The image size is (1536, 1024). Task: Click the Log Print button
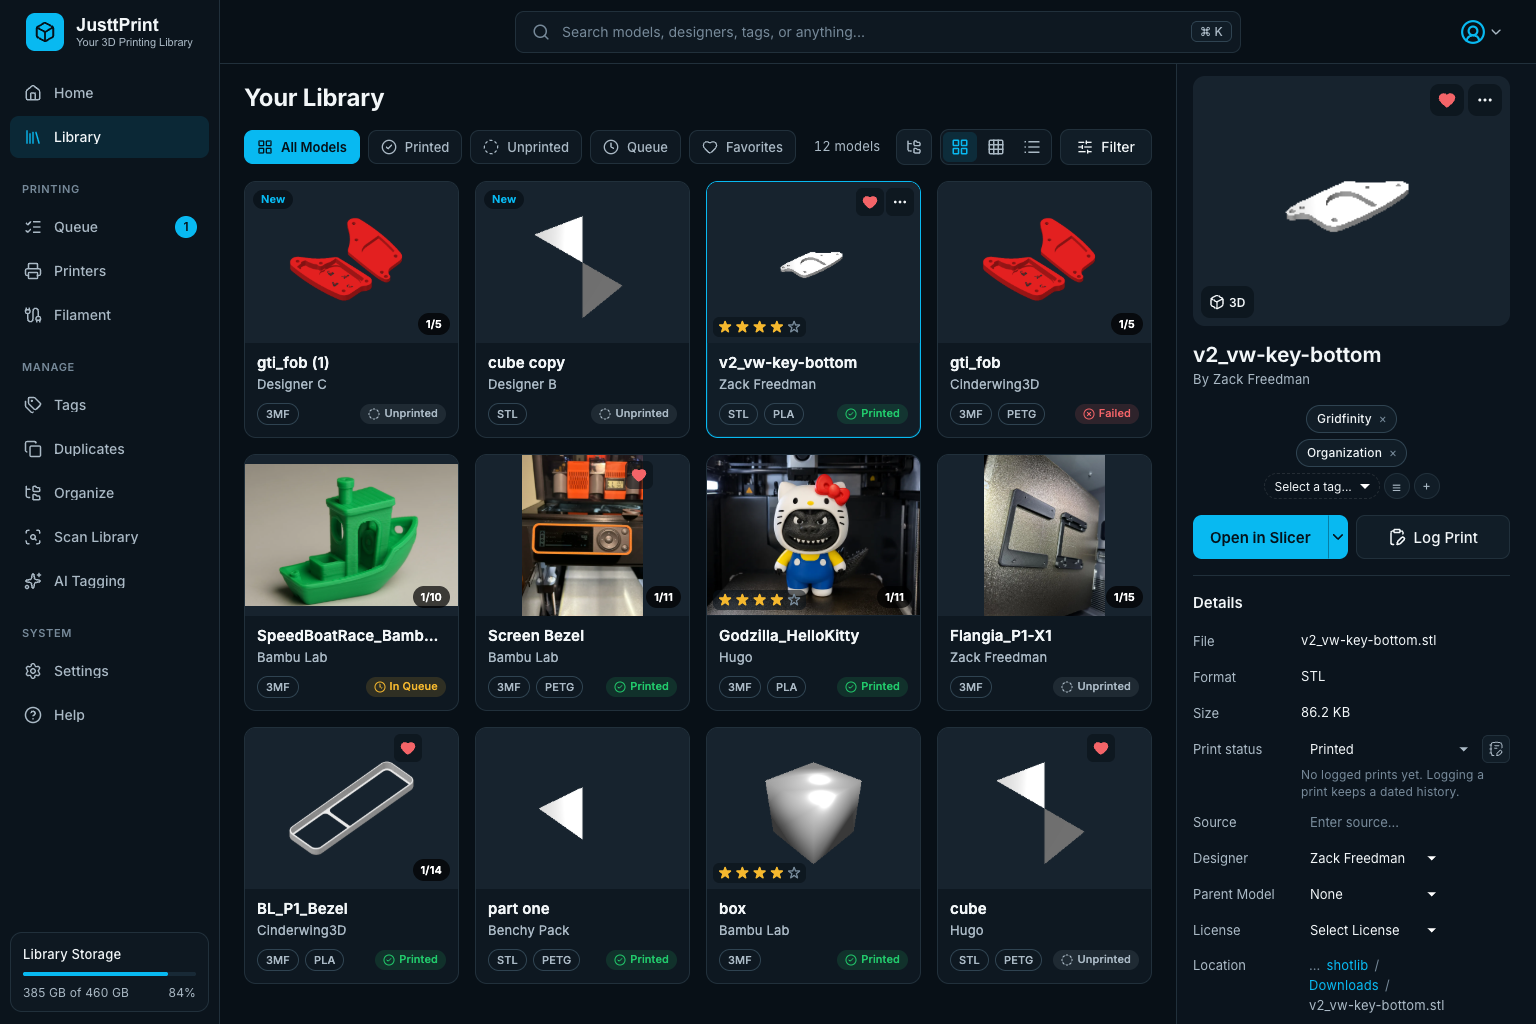pyautogui.click(x=1432, y=537)
